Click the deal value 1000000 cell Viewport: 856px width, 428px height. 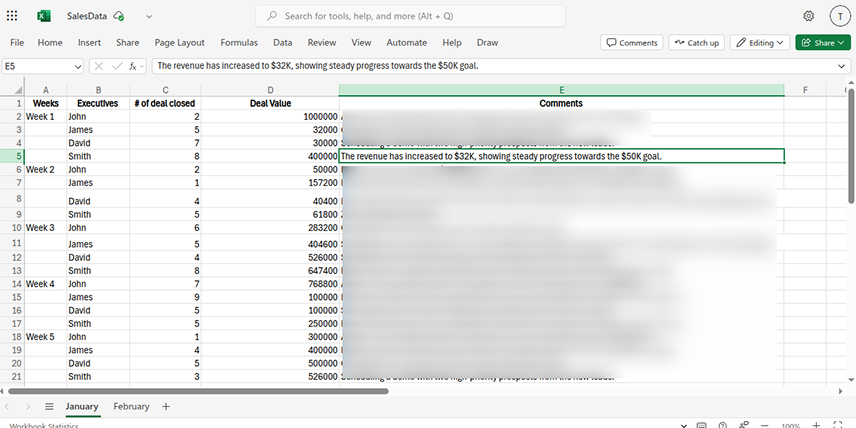[x=270, y=116]
